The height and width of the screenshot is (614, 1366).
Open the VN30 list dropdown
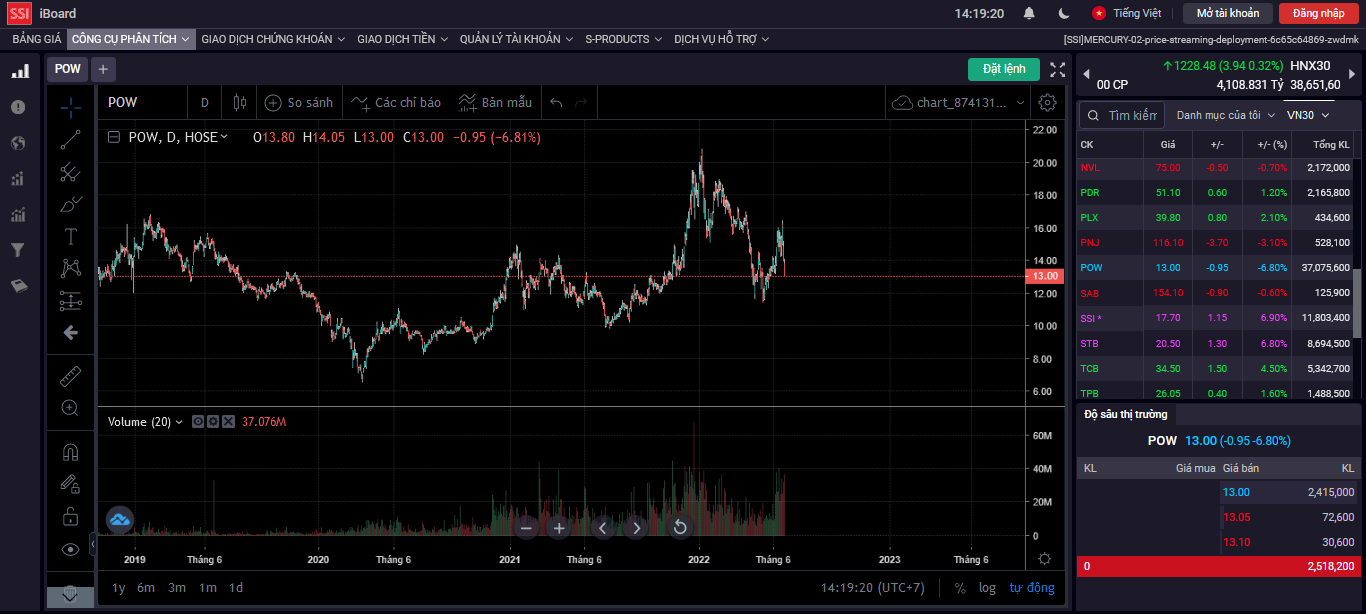click(x=1308, y=115)
